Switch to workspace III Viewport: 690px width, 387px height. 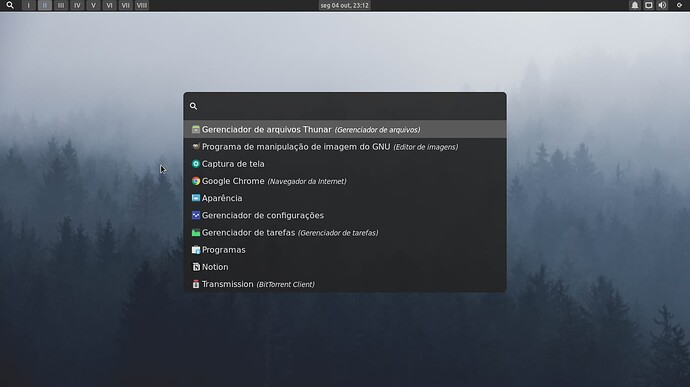(61, 5)
